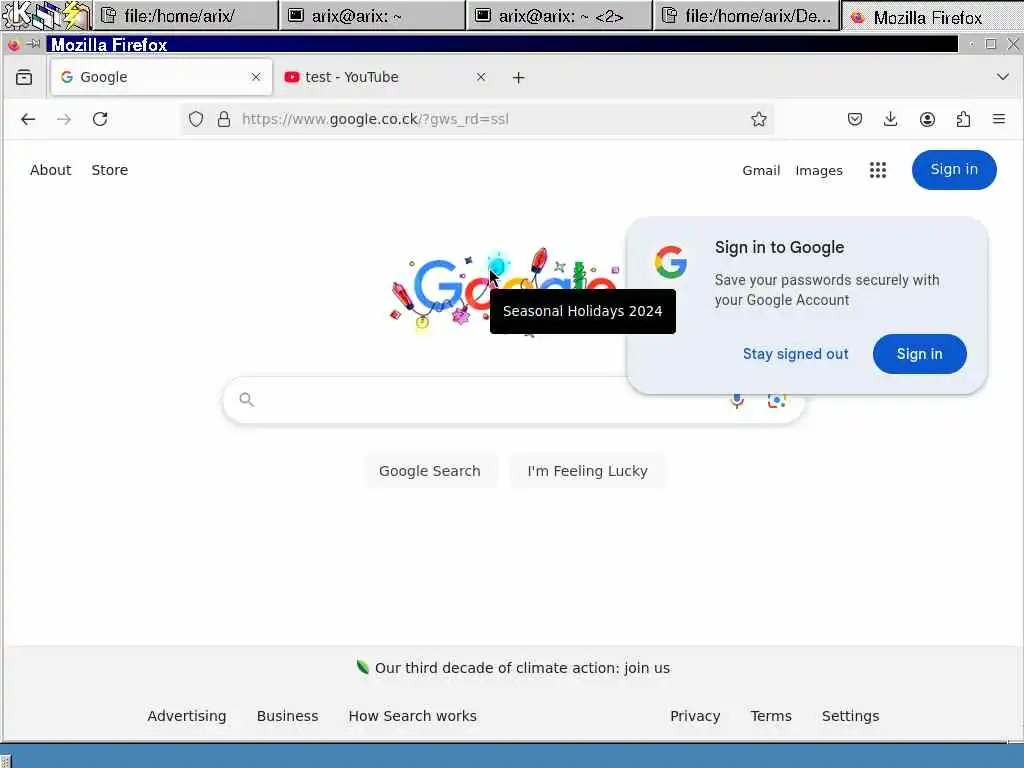
Task: Switch to the arix@arix: ~ terminal in the taskbar
Action: pos(372,16)
